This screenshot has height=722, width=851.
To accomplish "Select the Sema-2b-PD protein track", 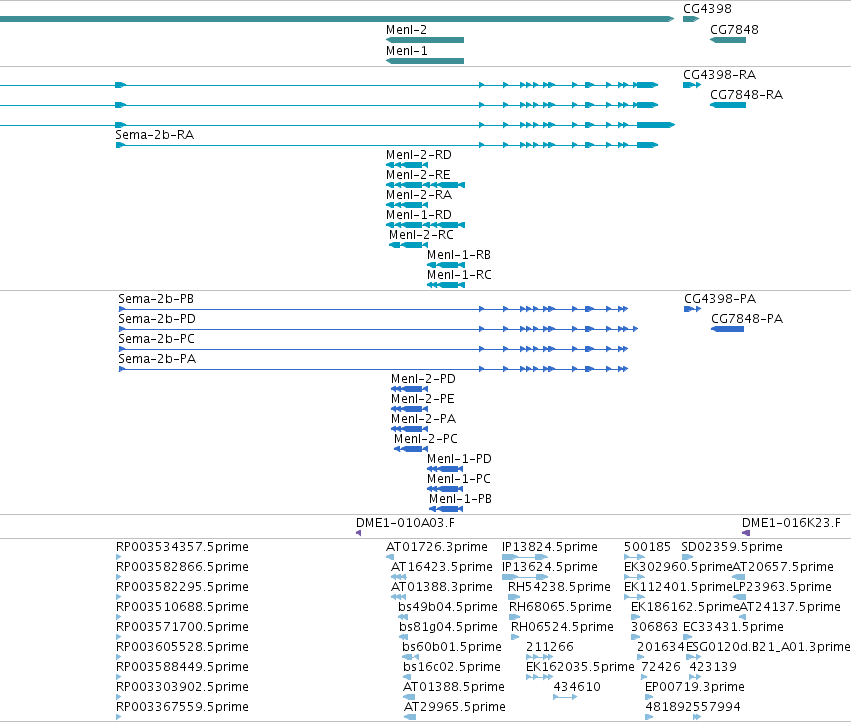I will point(378,329).
